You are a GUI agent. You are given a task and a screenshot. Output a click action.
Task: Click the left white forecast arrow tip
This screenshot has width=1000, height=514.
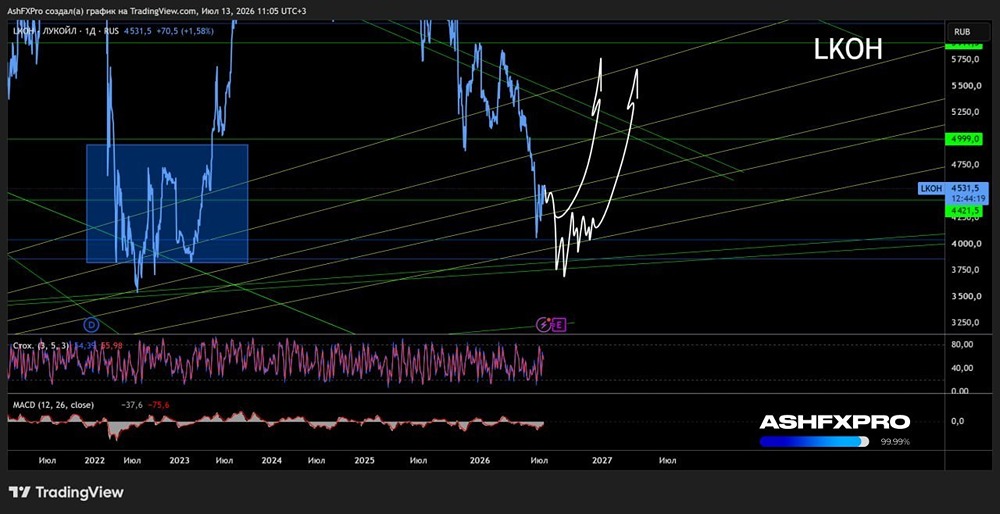[x=600, y=61]
